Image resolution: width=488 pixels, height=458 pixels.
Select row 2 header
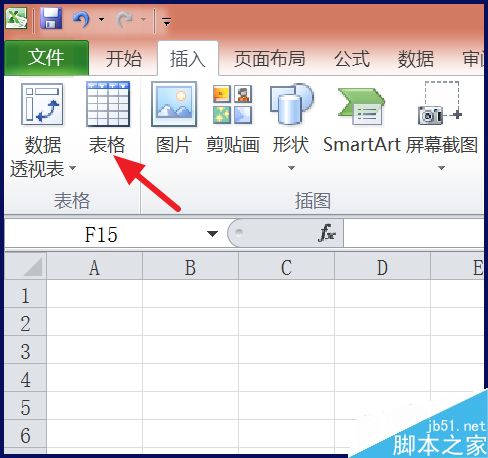click(x=25, y=323)
